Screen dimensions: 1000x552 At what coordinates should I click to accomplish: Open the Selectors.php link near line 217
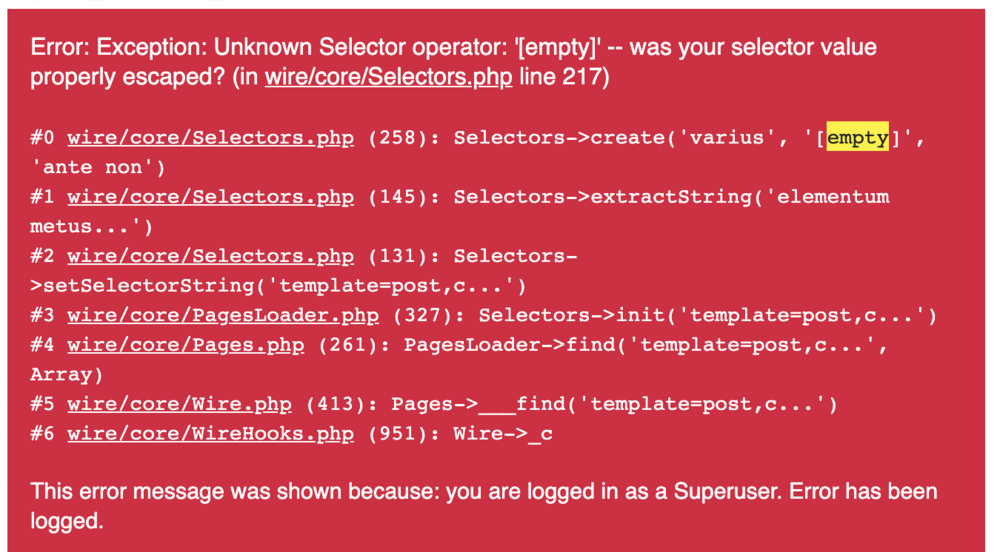pyautogui.click(x=388, y=78)
